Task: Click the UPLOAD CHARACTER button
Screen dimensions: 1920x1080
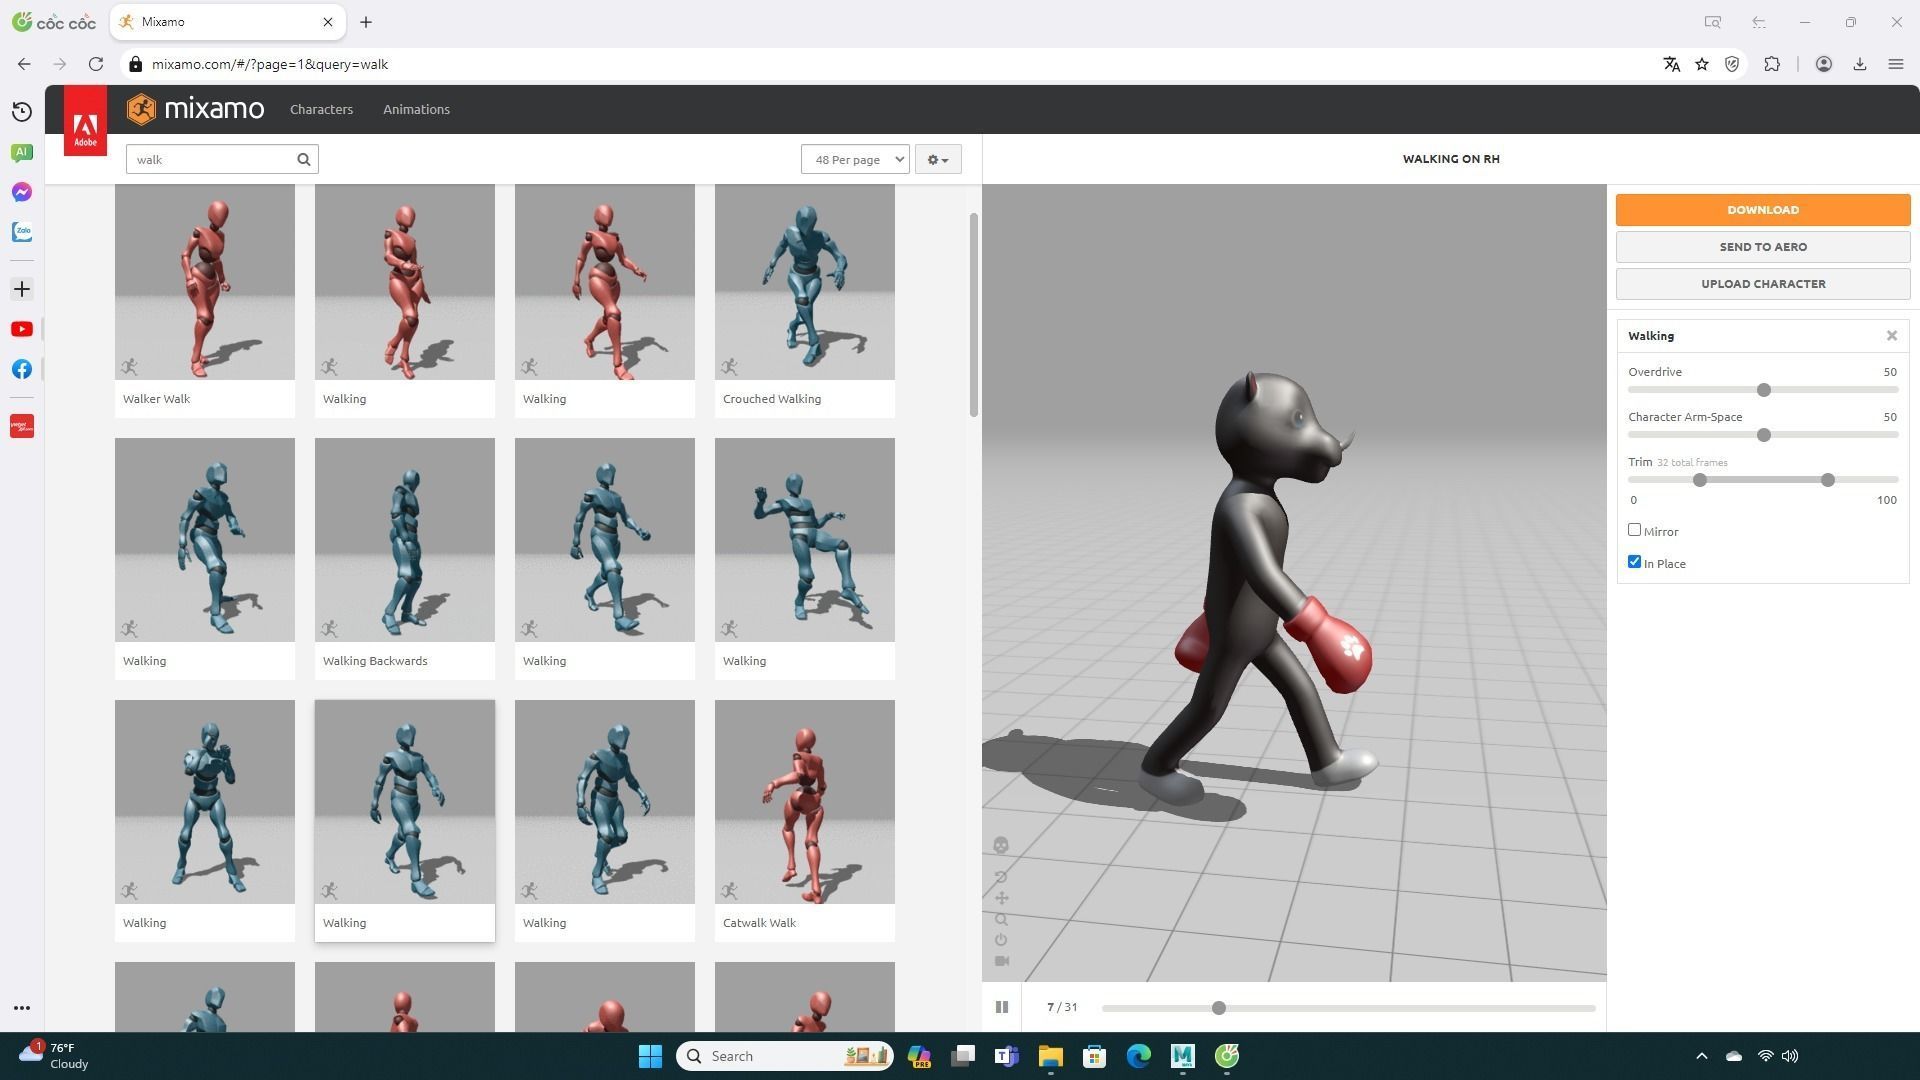Action: [x=1762, y=284]
